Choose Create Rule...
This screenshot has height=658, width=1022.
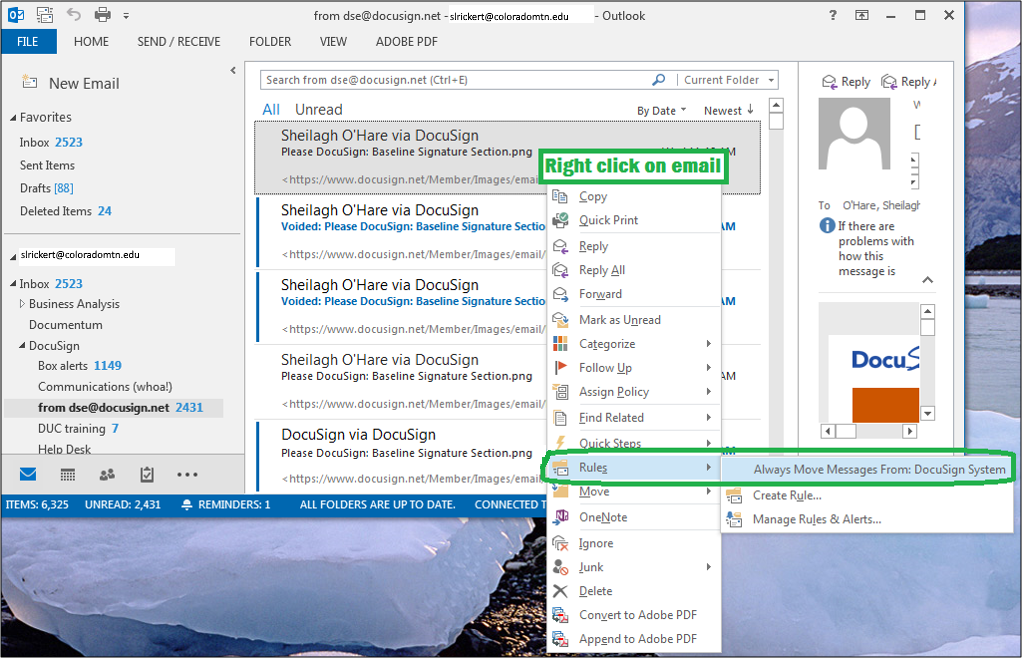[x=867, y=495]
